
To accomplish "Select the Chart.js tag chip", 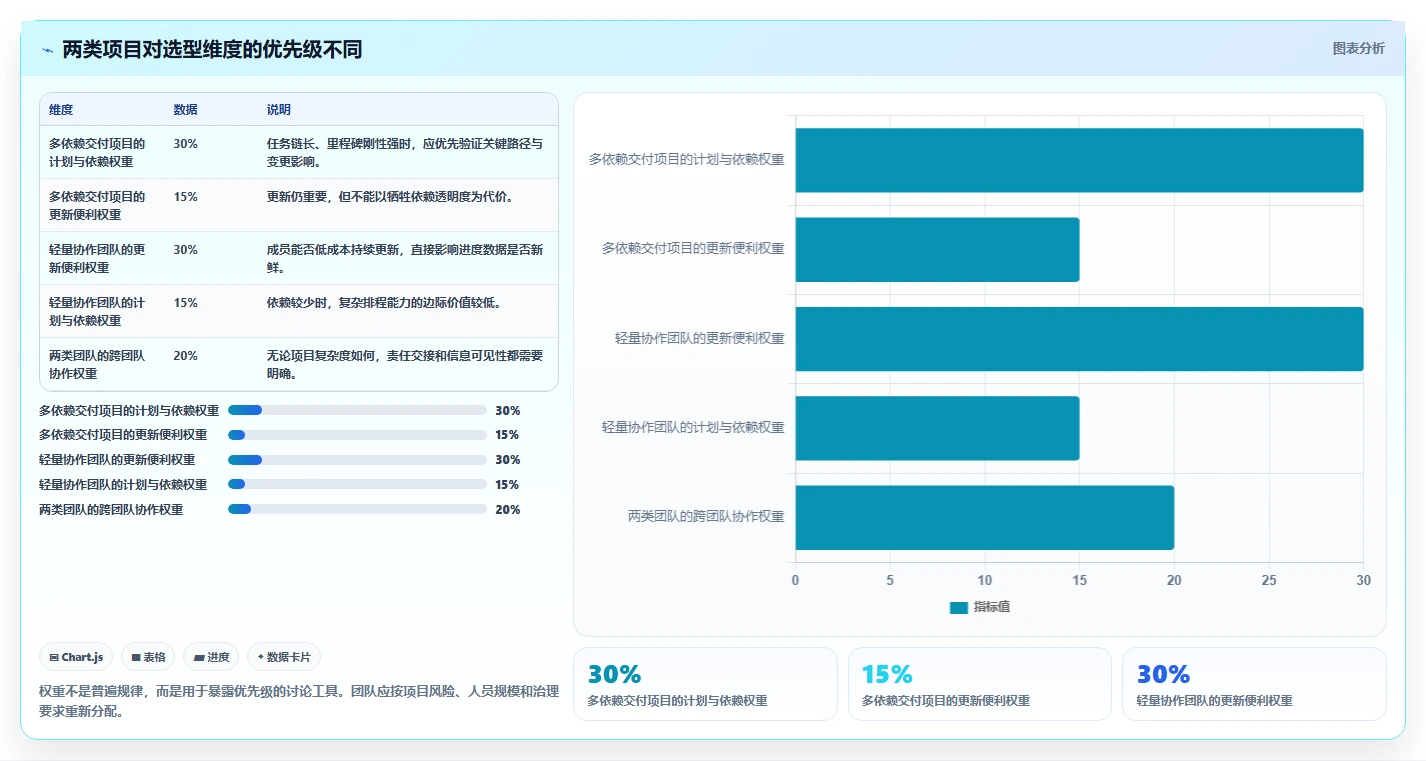I will (77, 657).
